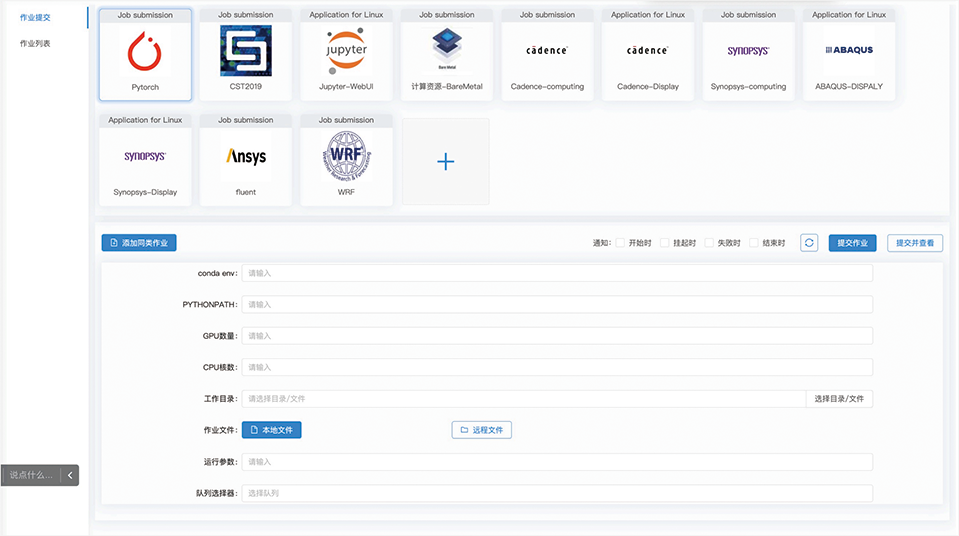
Task: Click into the PYTHONPATH input field
Action: click(x=557, y=305)
